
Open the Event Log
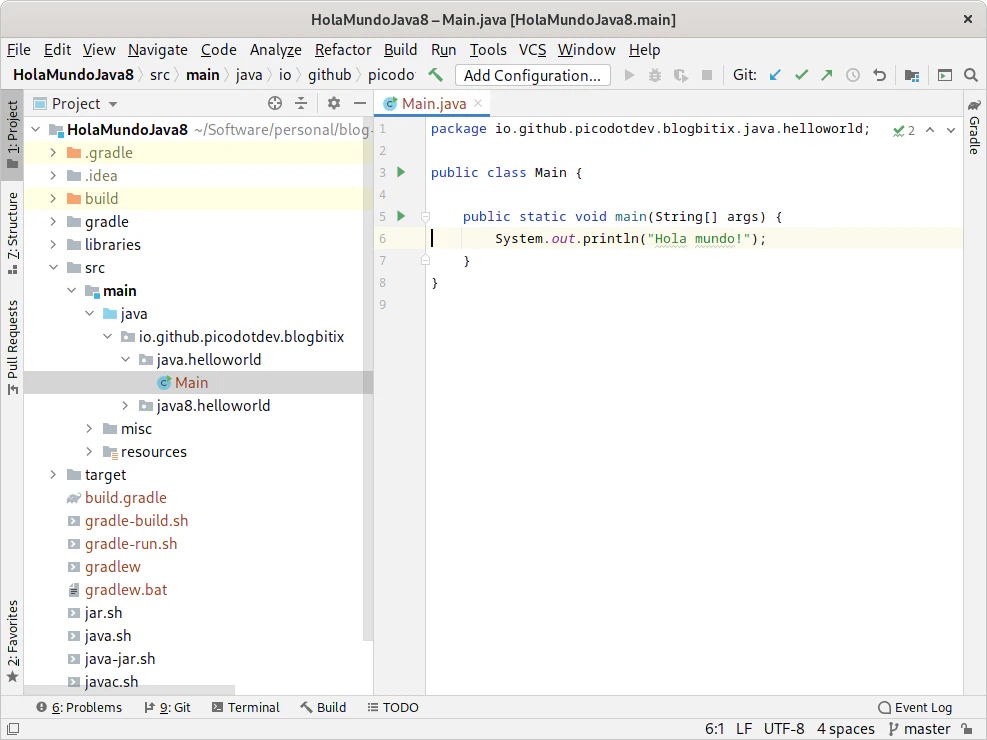914,707
